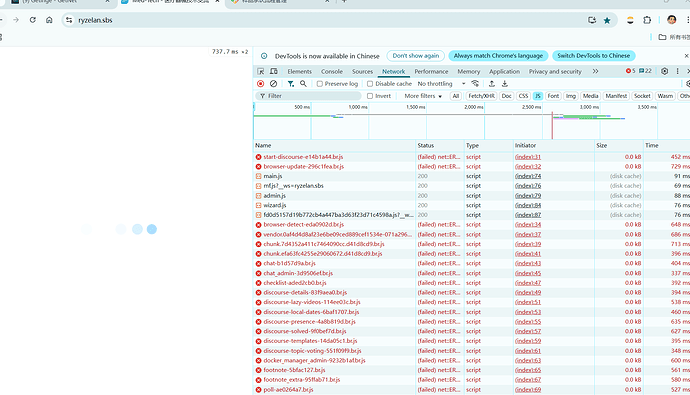Go to the browser home page icon
The image size is (690, 395).
pyautogui.click(x=49, y=20)
